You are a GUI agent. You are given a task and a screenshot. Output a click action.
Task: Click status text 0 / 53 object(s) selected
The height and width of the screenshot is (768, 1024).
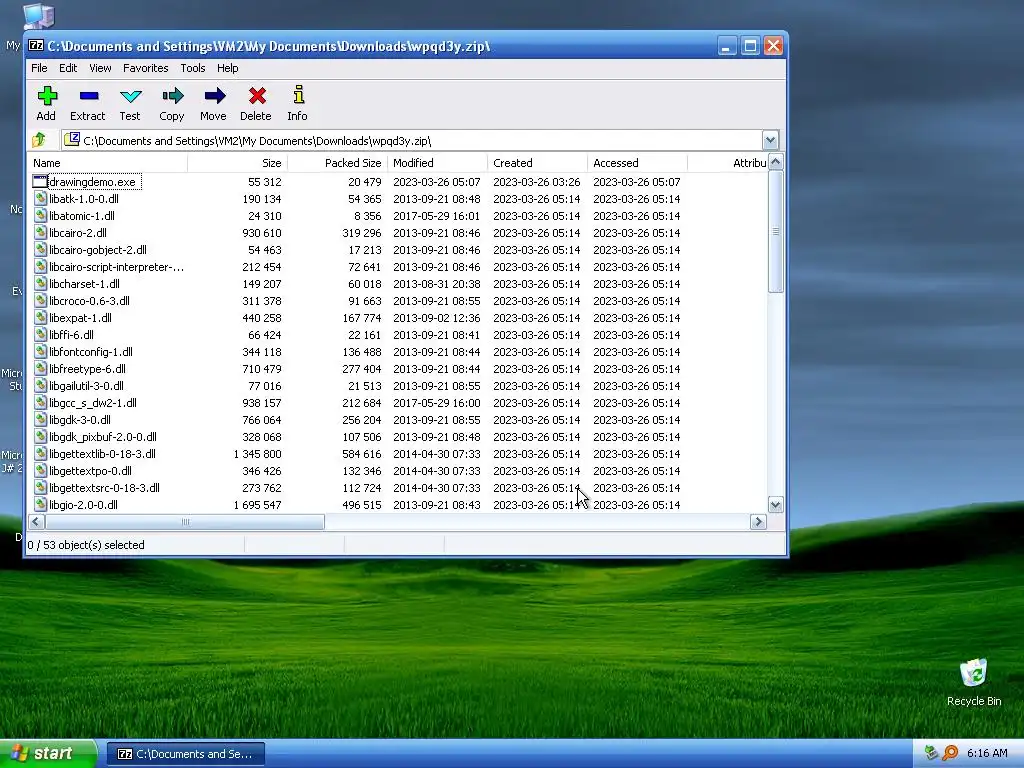(86, 545)
